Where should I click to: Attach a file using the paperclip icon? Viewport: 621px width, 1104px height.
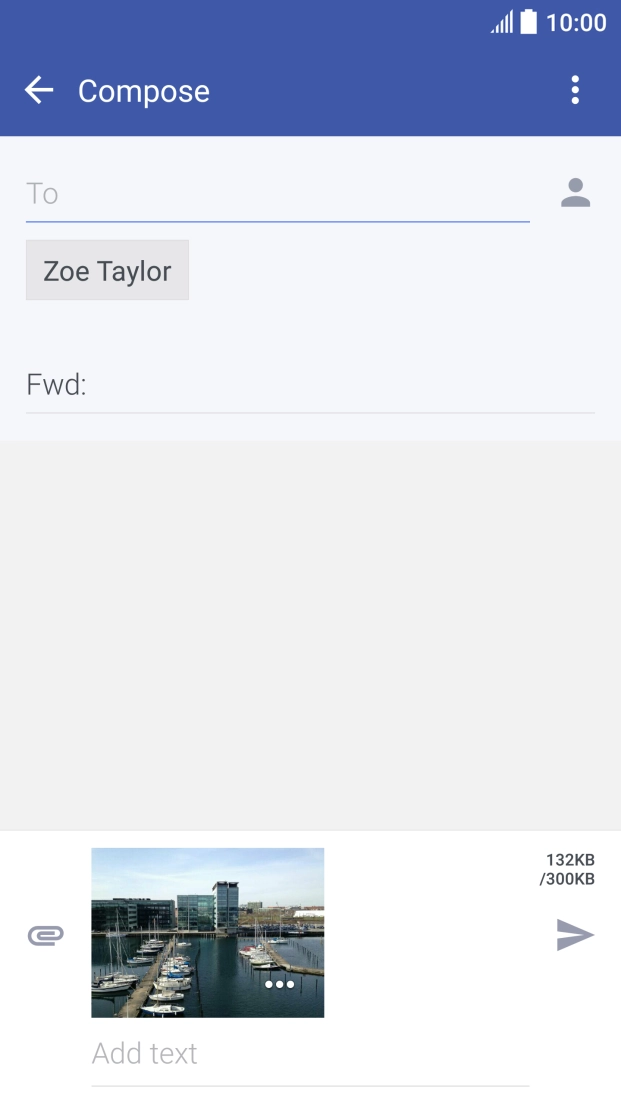44,935
